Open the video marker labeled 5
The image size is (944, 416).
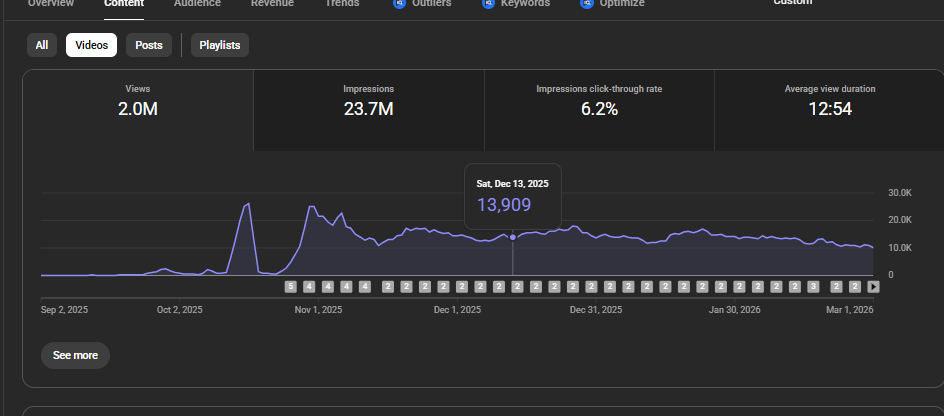tap(291, 286)
